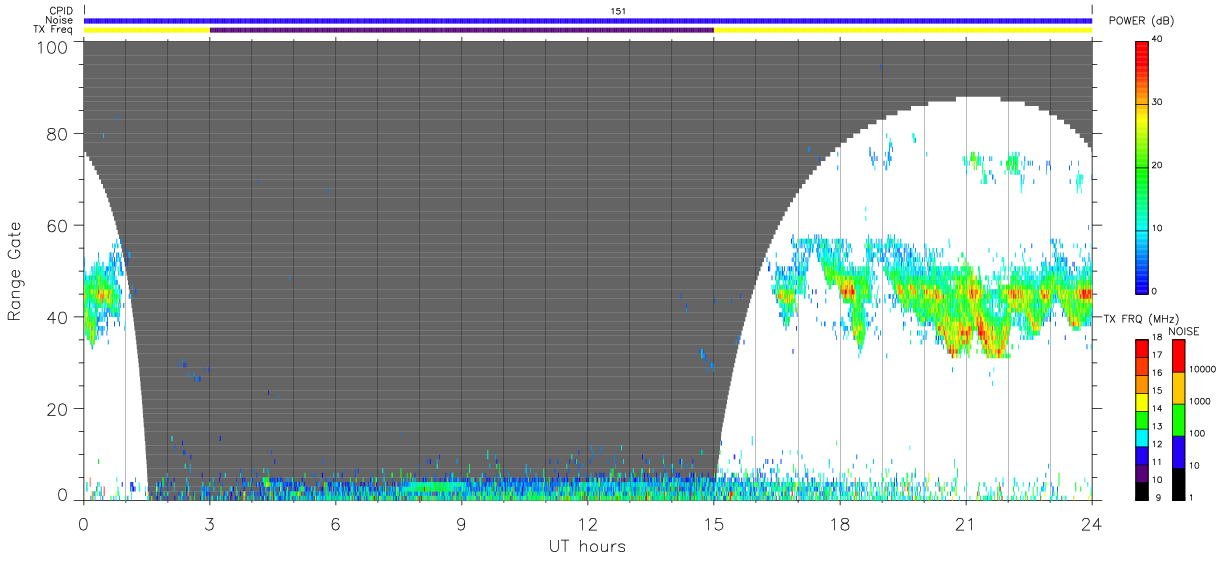The width and height of the screenshot is (1228, 567).
Task: Click the echo cluster at gate 75 near 21 UT
Action: point(975,160)
